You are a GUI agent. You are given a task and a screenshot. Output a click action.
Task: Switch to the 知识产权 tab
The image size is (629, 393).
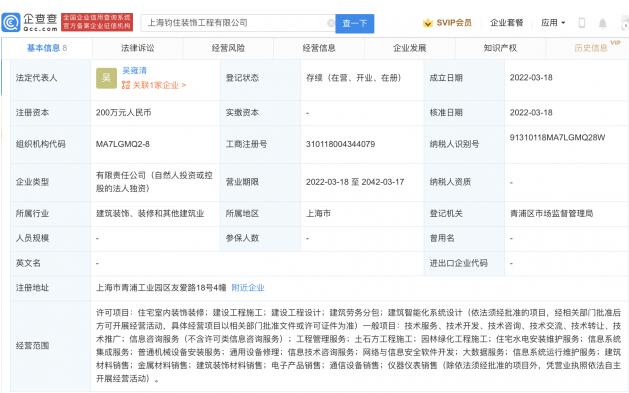(x=500, y=48)
